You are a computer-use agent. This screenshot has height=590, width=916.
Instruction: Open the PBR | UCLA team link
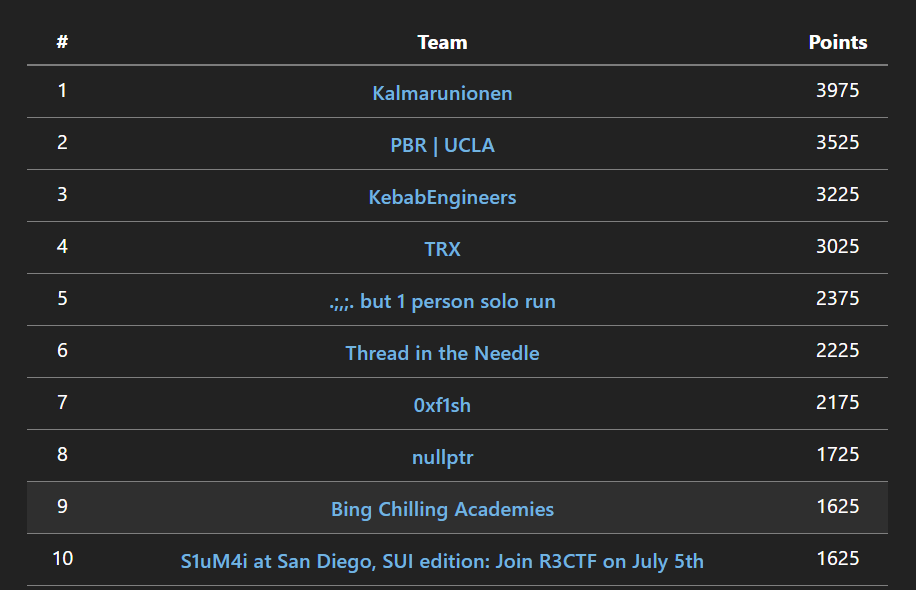[442, 145]
